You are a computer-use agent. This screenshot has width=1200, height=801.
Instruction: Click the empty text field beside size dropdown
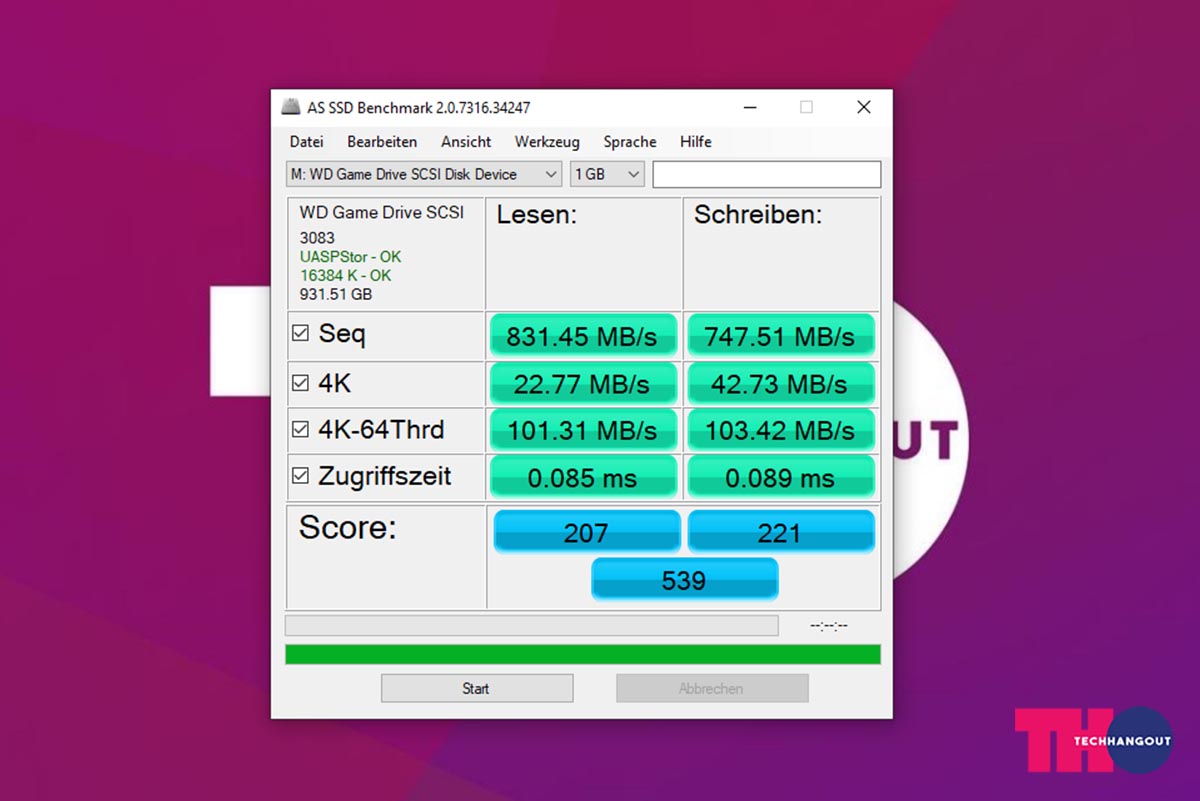(x=767, y=174)
